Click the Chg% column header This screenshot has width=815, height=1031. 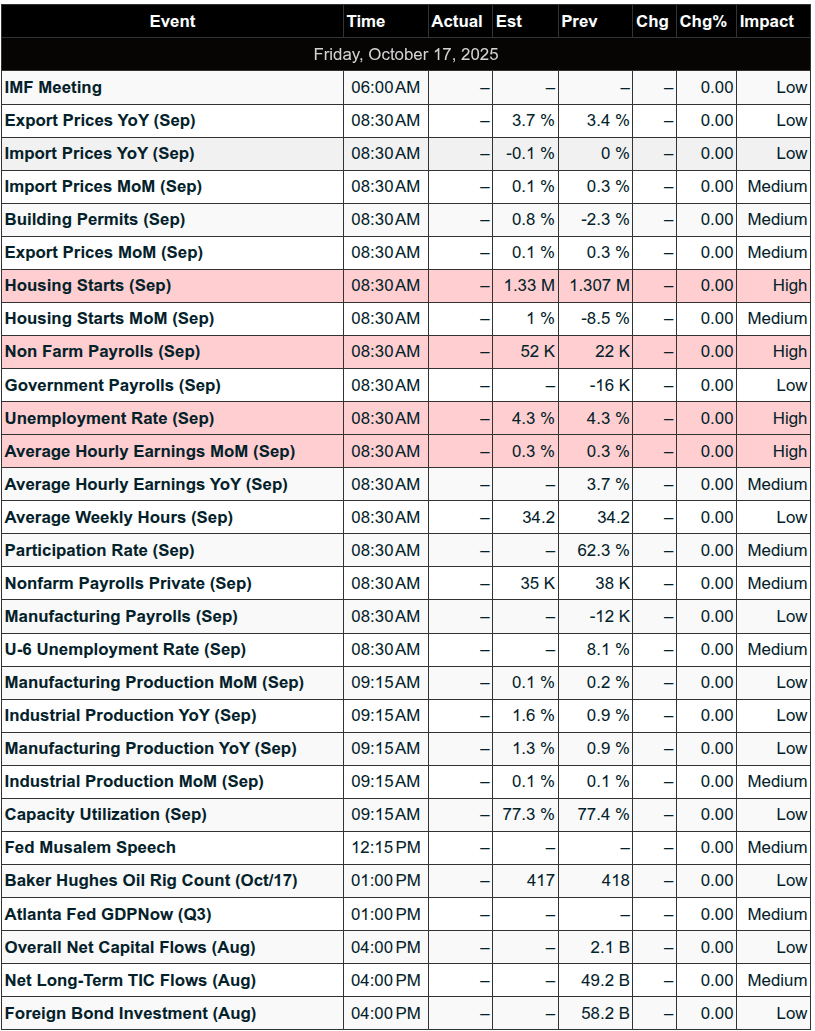coord(703,21)
